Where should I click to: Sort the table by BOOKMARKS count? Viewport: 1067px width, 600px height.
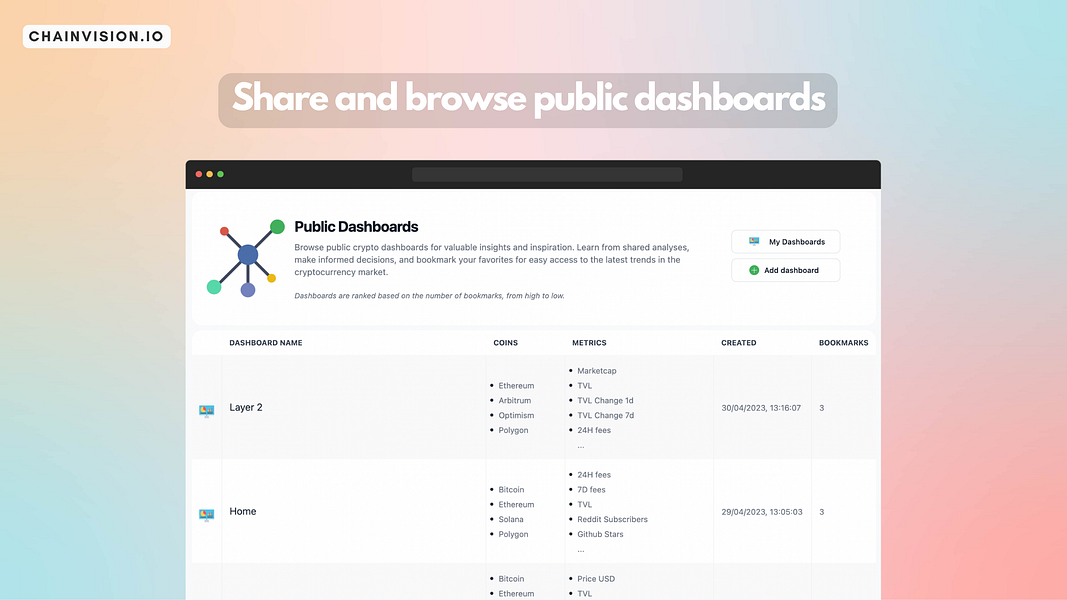point(843,342)
